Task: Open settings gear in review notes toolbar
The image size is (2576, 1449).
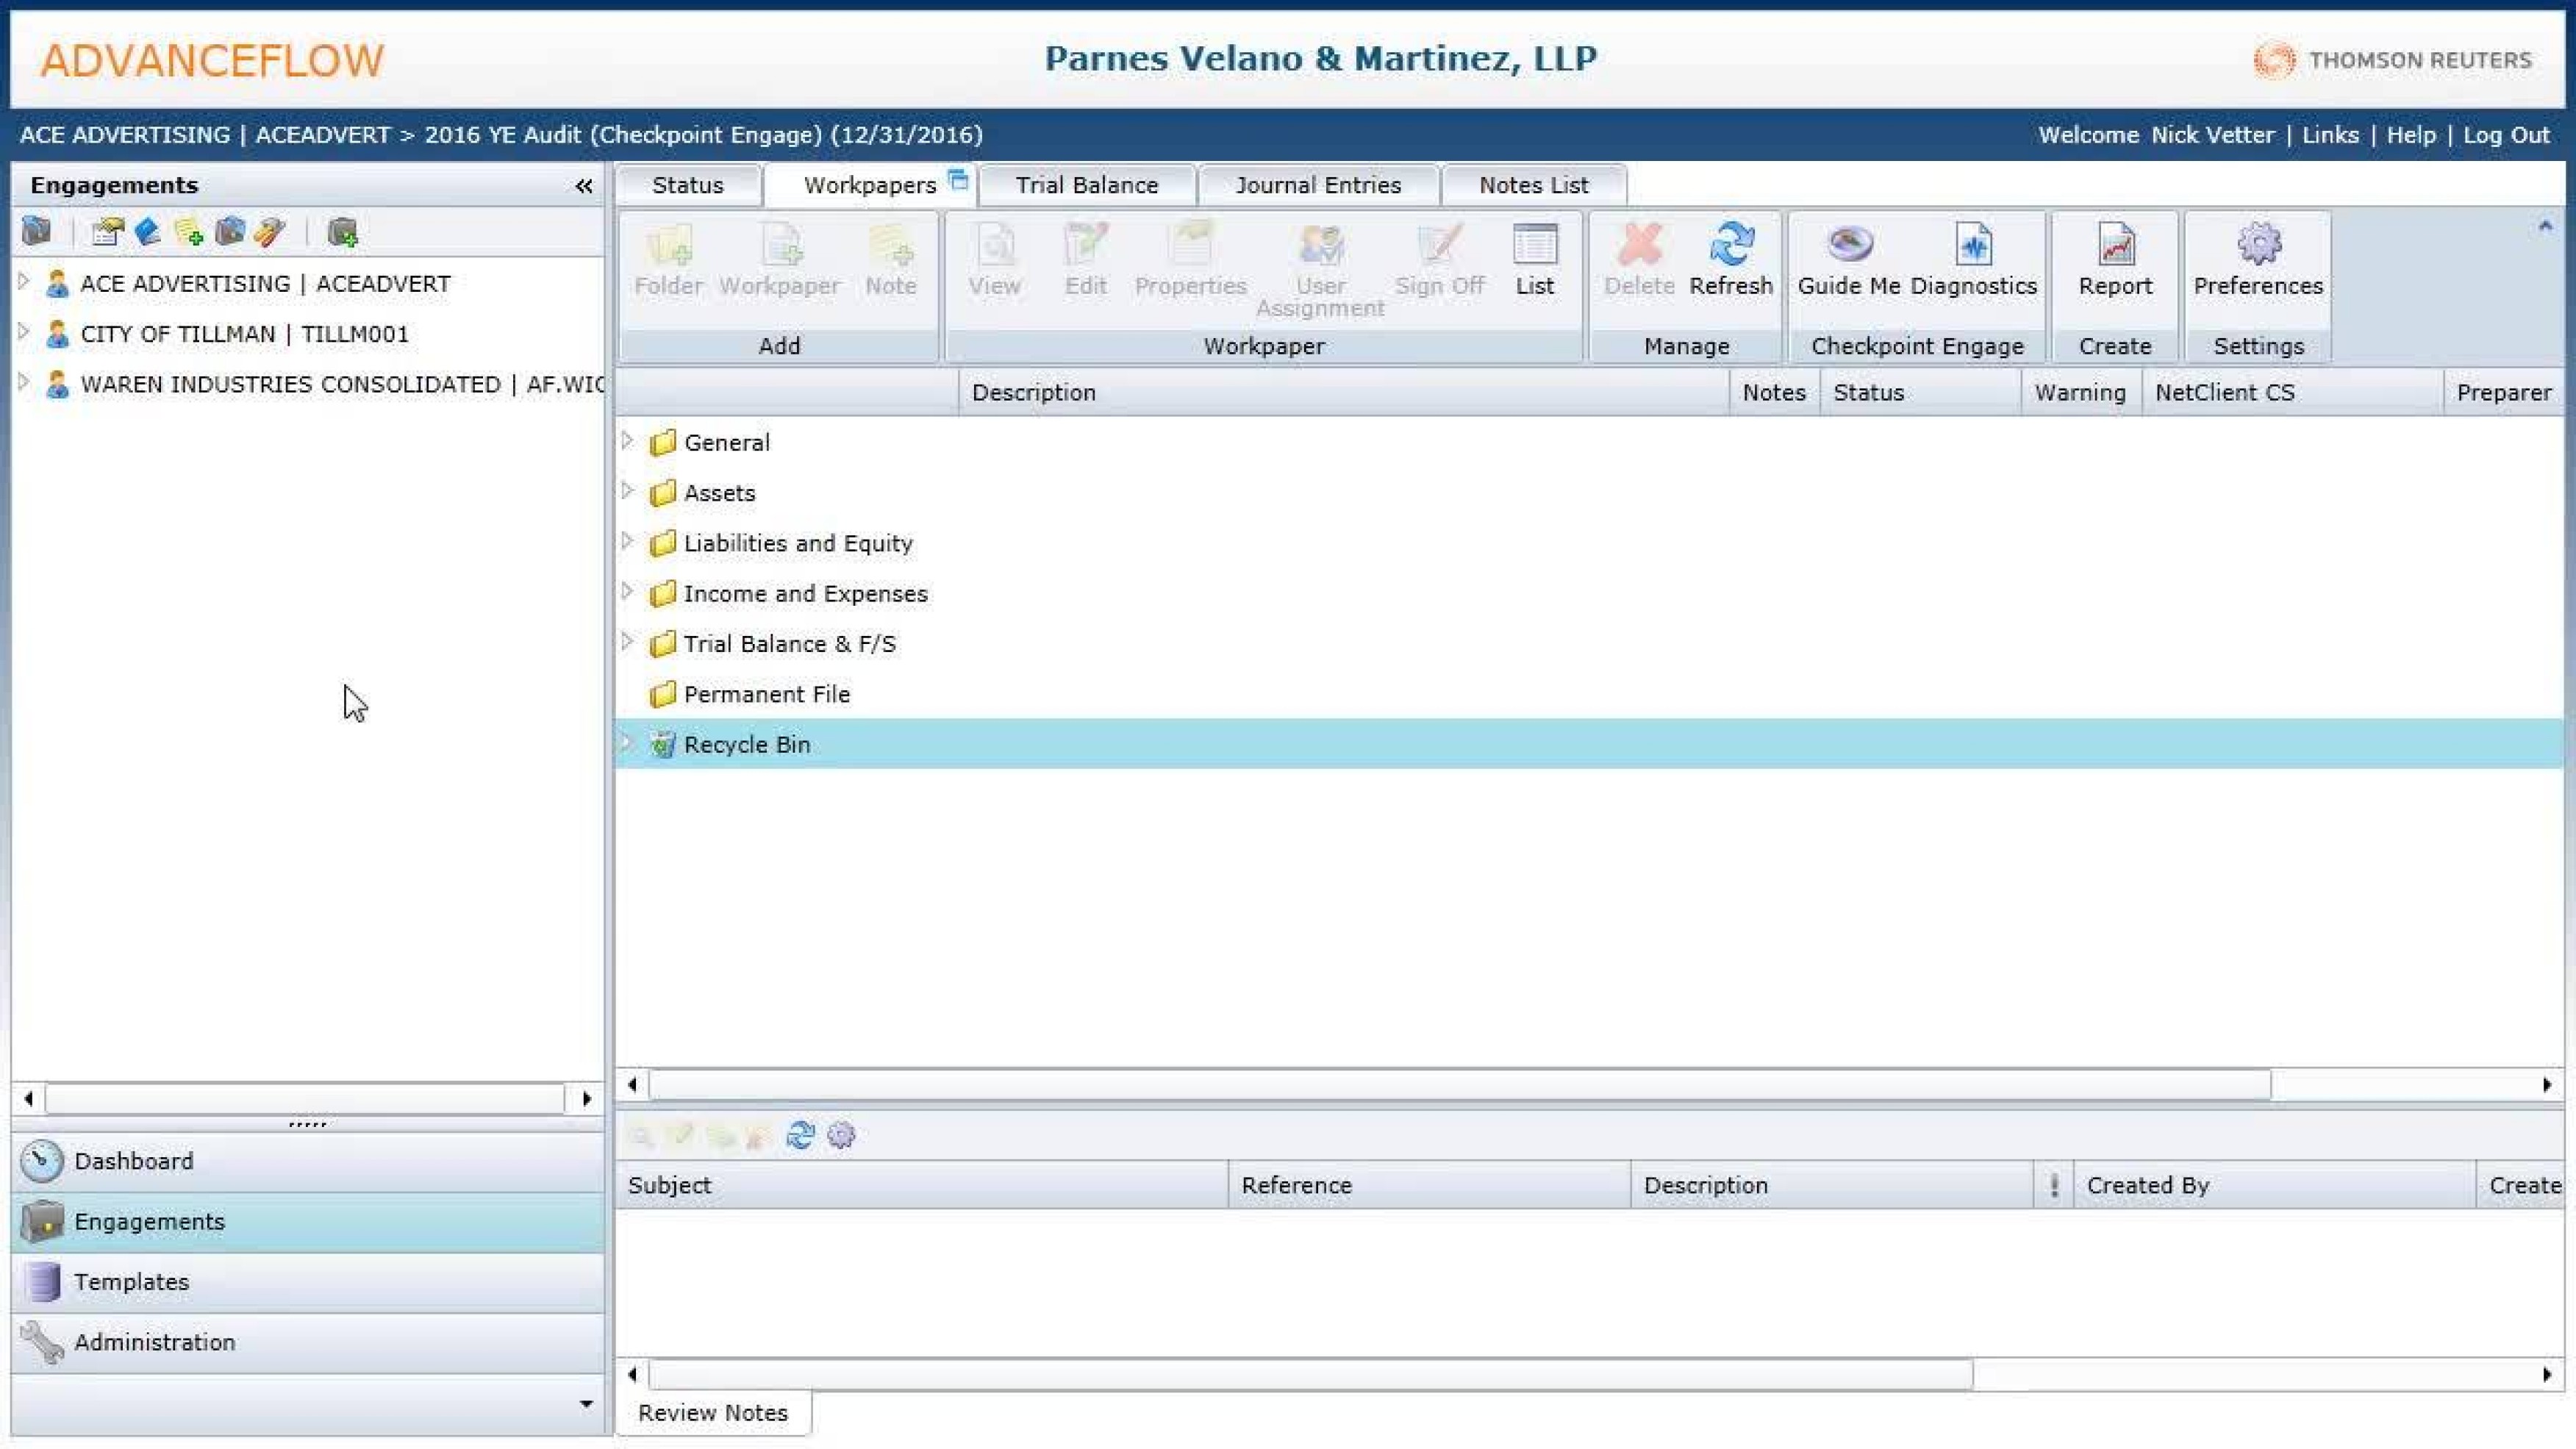Action: (x=841, y=1135)
